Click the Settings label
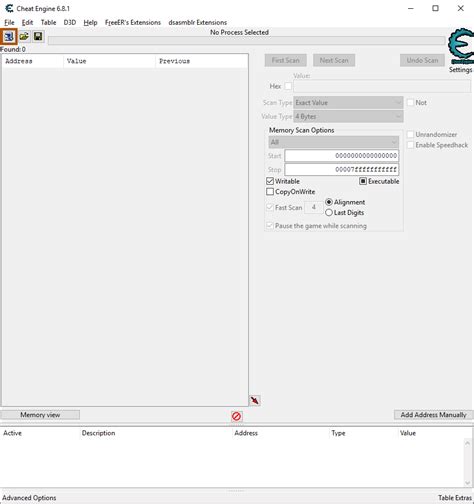This screenshot has height=504, width=474. pos(460,70)
